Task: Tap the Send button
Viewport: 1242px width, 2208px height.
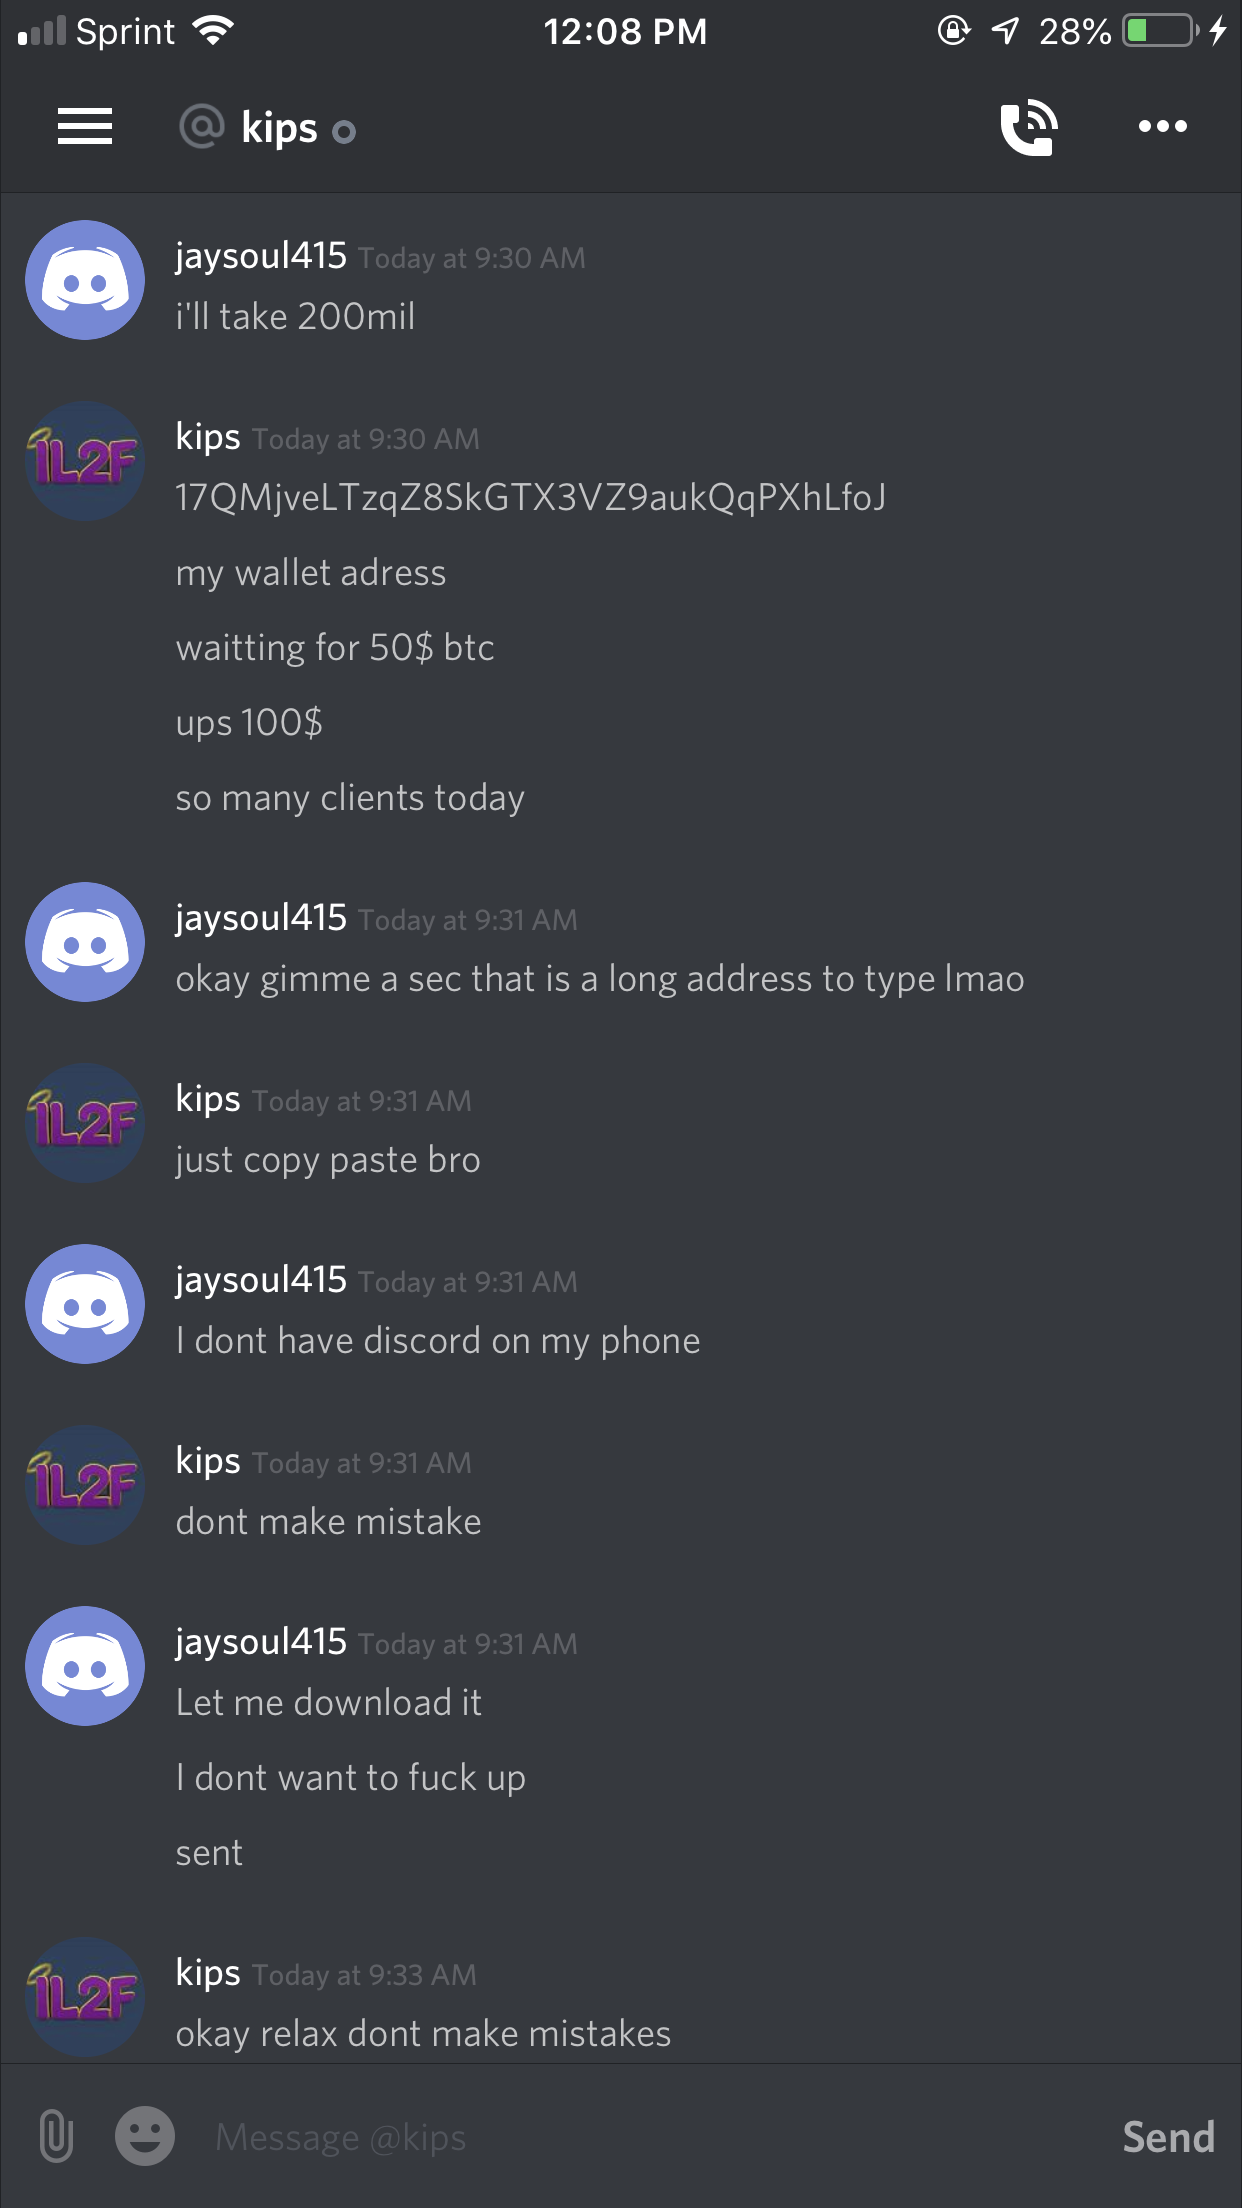Action: tap(1168, 2137)
